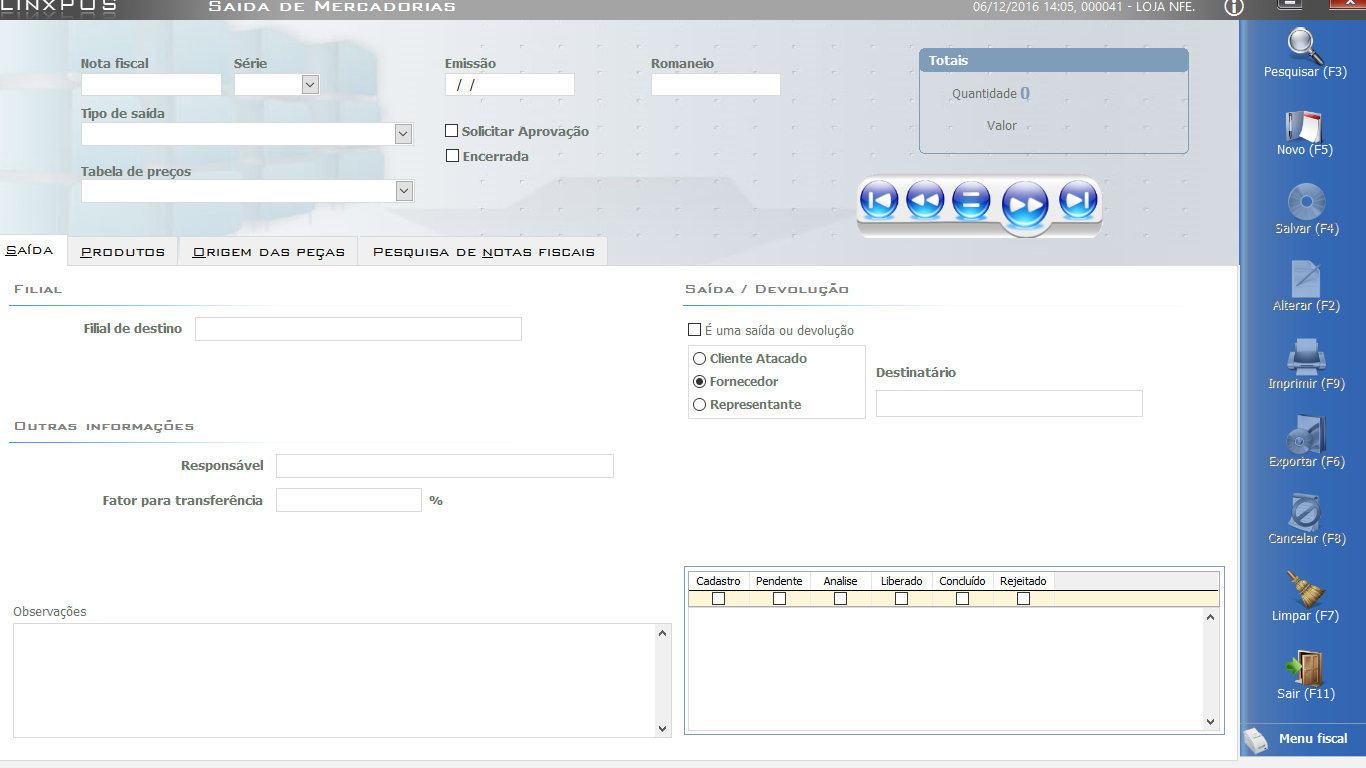Click the "Valor" label in Totais
Screen dimensions: 1366x768
(1002, 126)
